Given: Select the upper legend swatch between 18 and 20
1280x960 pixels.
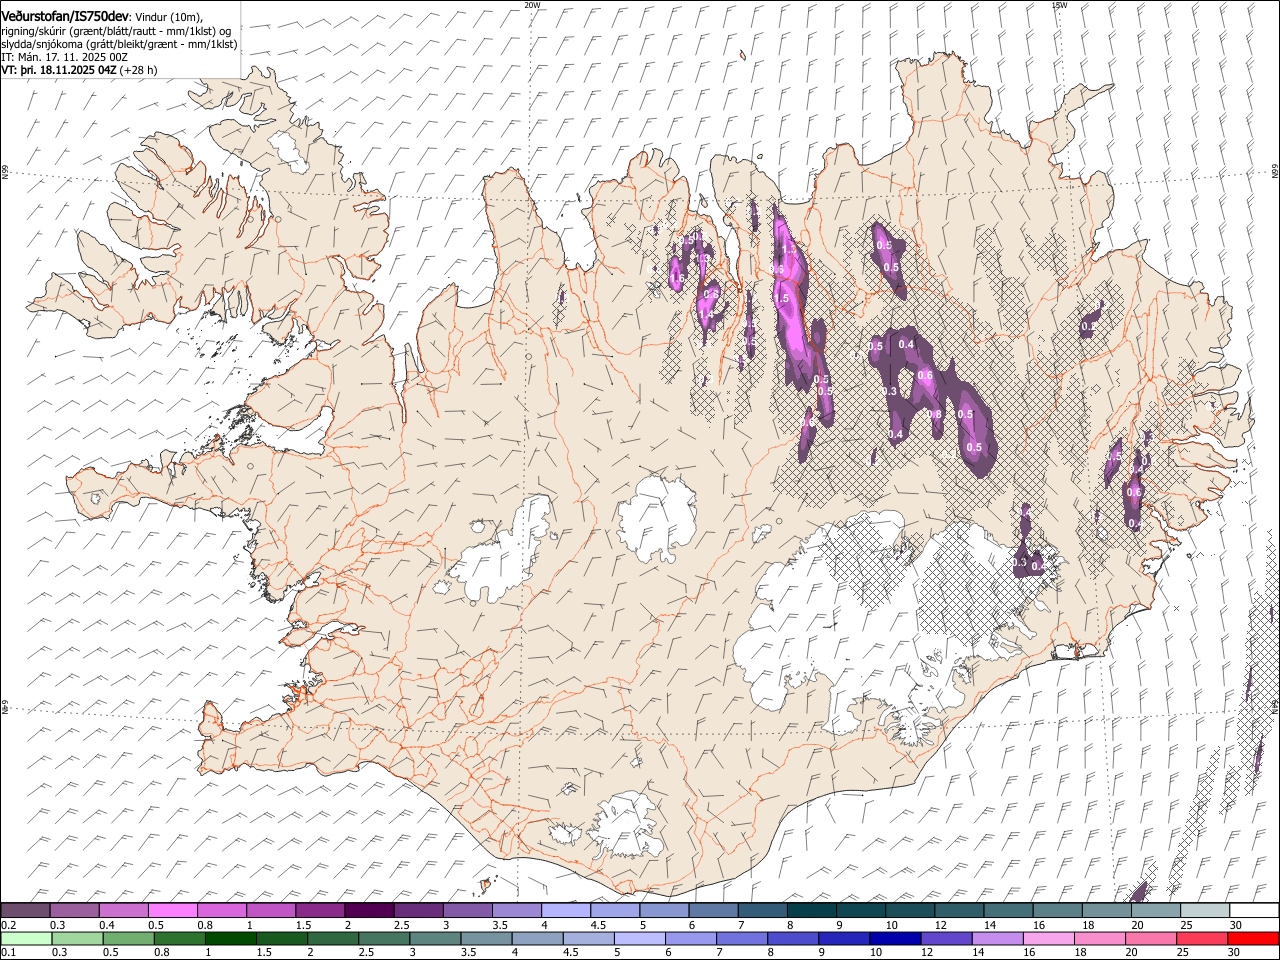Looking at the screenshot, I should (1105, 910).
